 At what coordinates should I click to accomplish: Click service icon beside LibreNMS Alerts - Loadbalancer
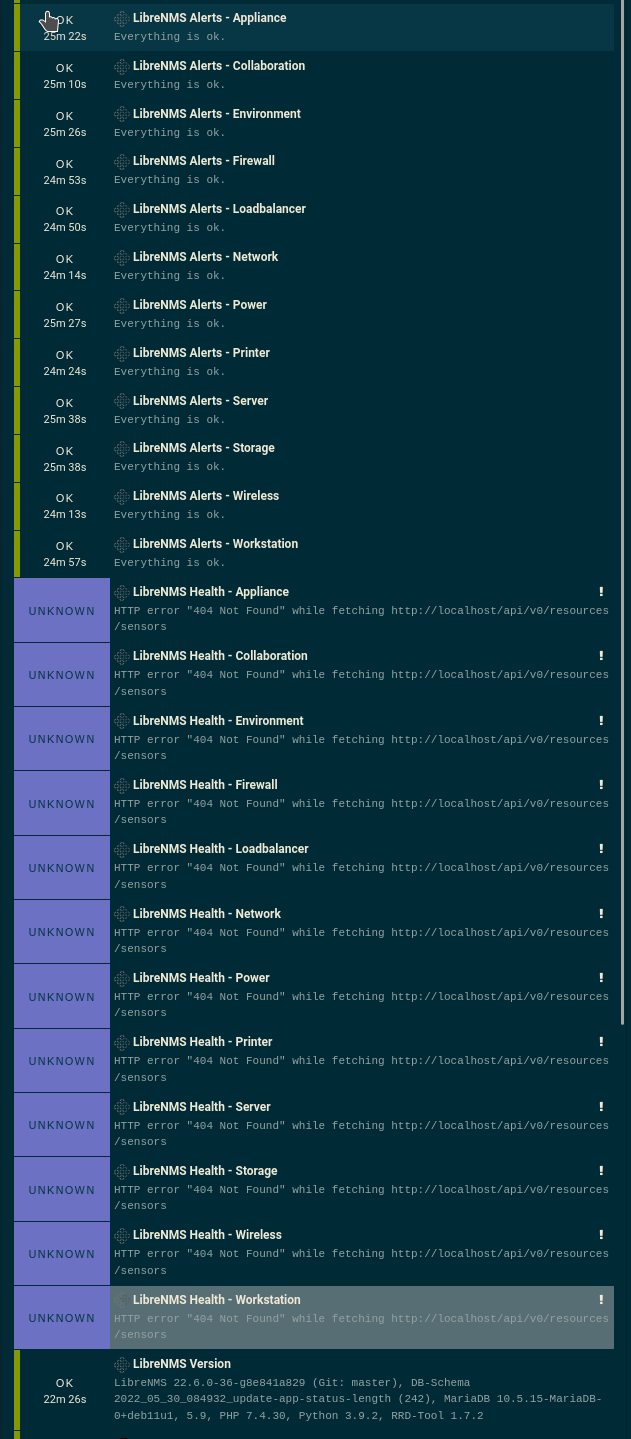pos(121,210)
